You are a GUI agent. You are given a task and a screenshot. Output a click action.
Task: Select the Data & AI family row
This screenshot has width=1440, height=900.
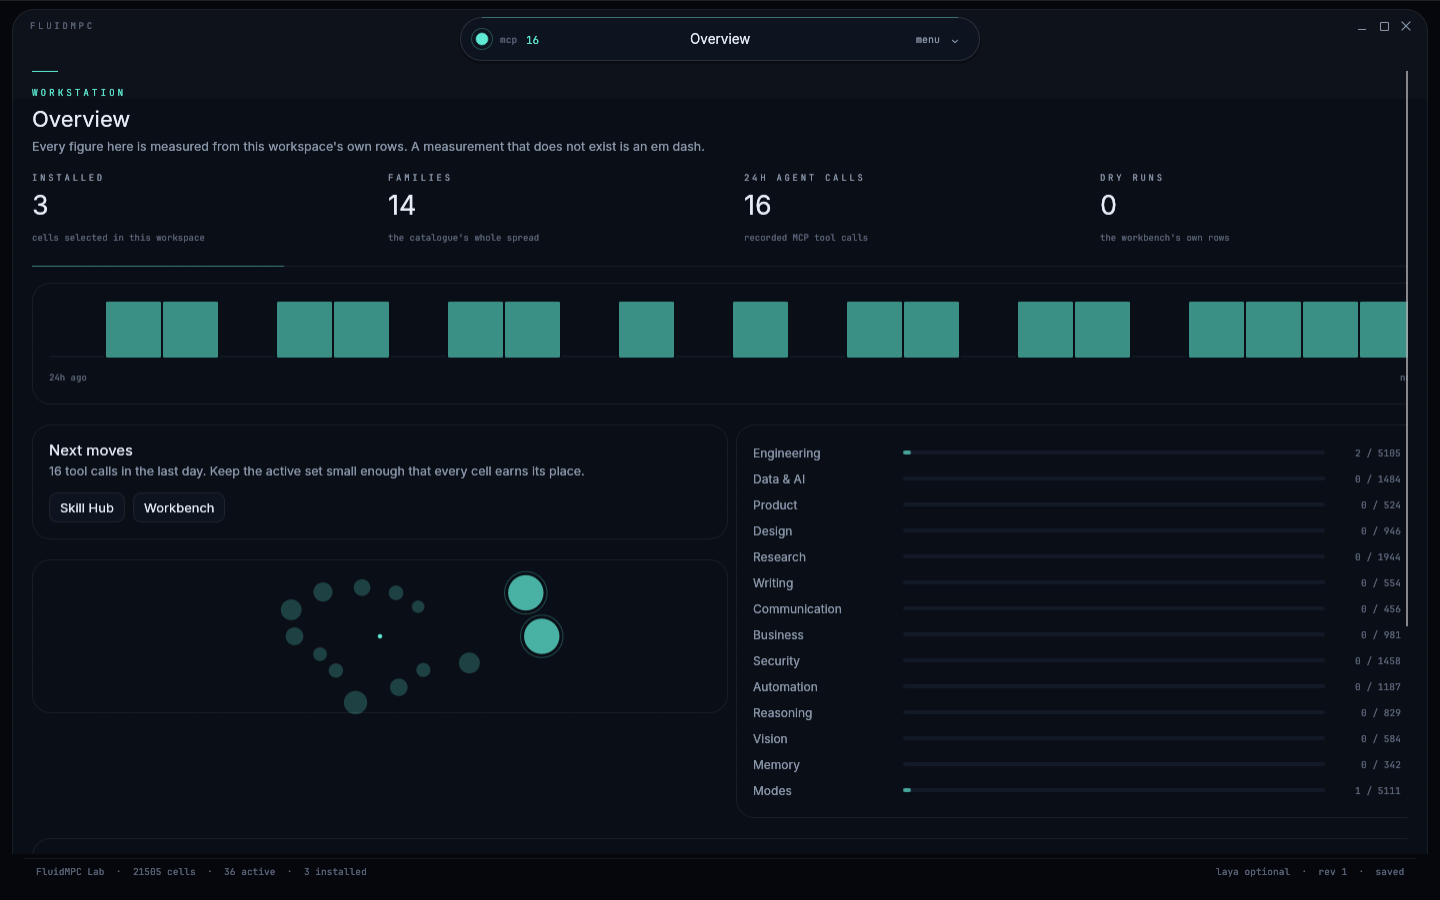pos(1077,479)
